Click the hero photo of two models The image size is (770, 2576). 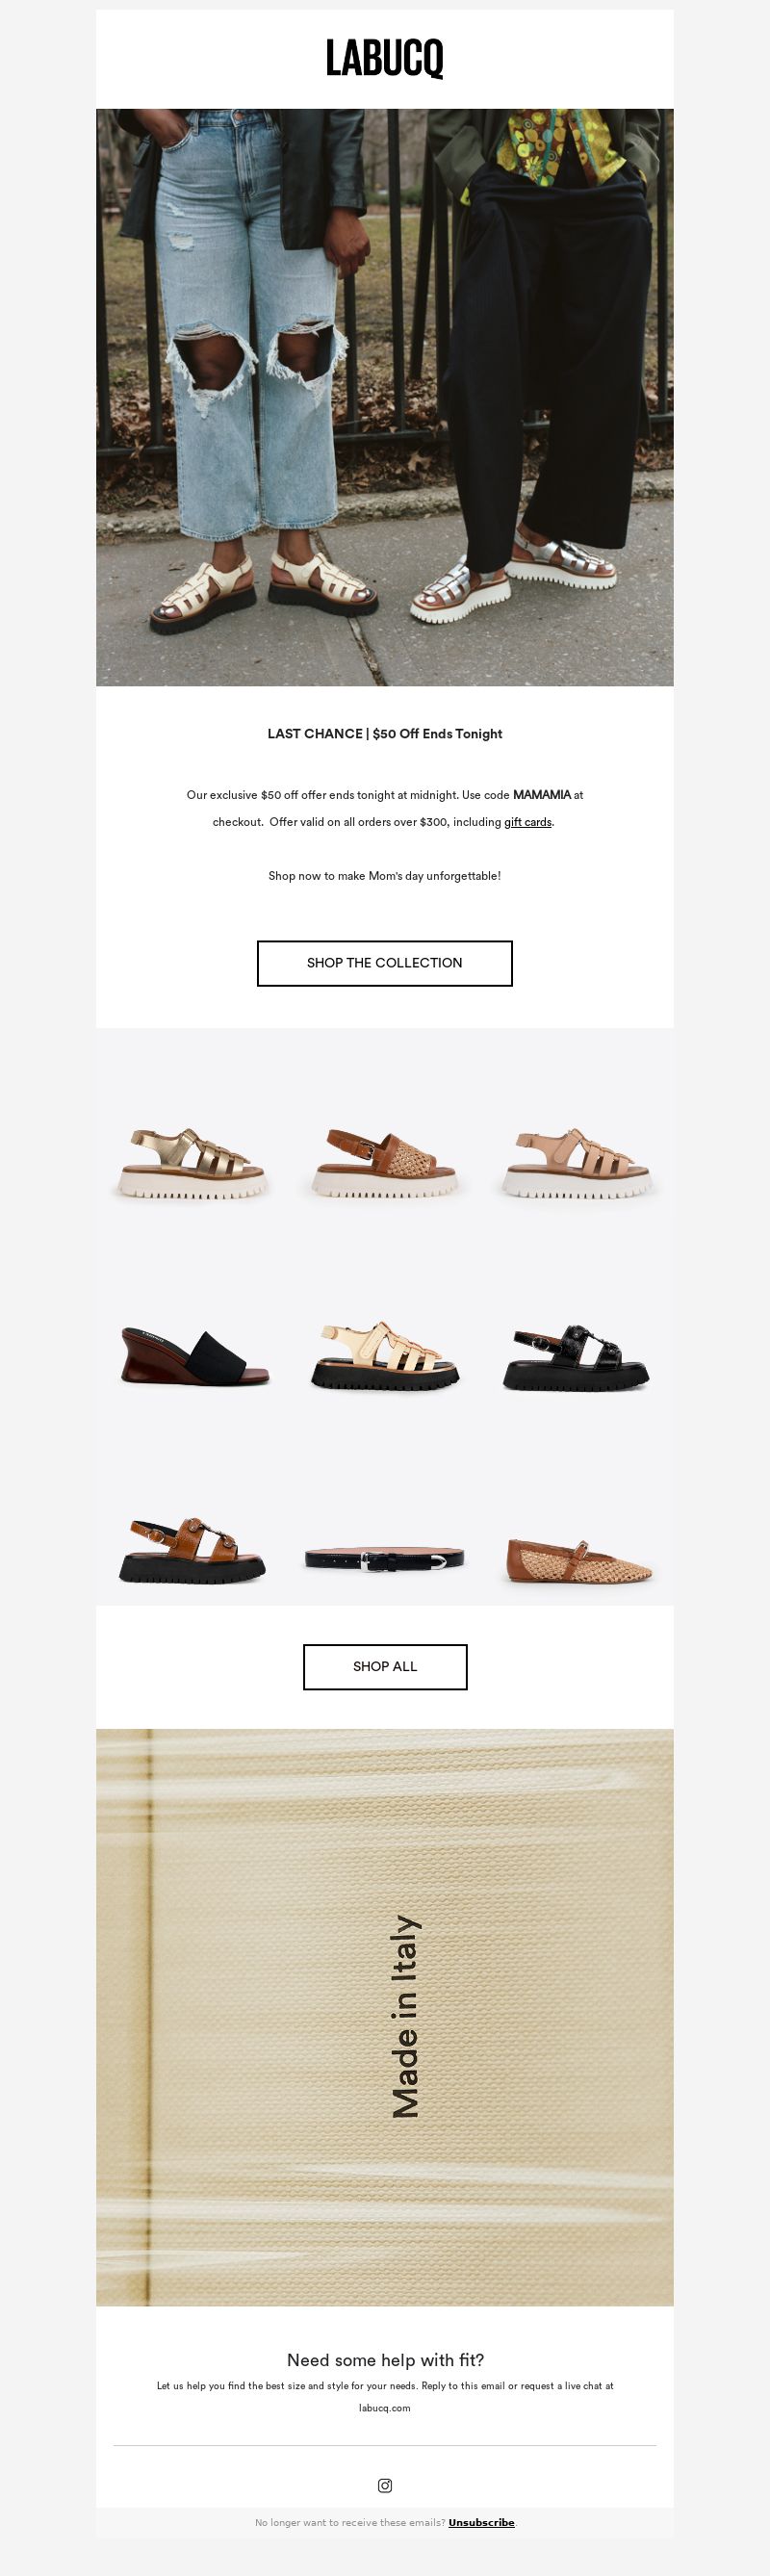(x=385, y=397)
